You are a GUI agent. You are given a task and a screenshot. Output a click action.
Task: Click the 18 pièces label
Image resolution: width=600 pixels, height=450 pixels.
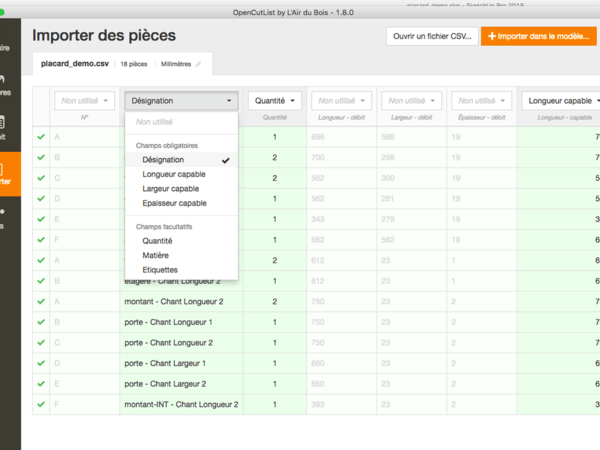tap(134, 64)
